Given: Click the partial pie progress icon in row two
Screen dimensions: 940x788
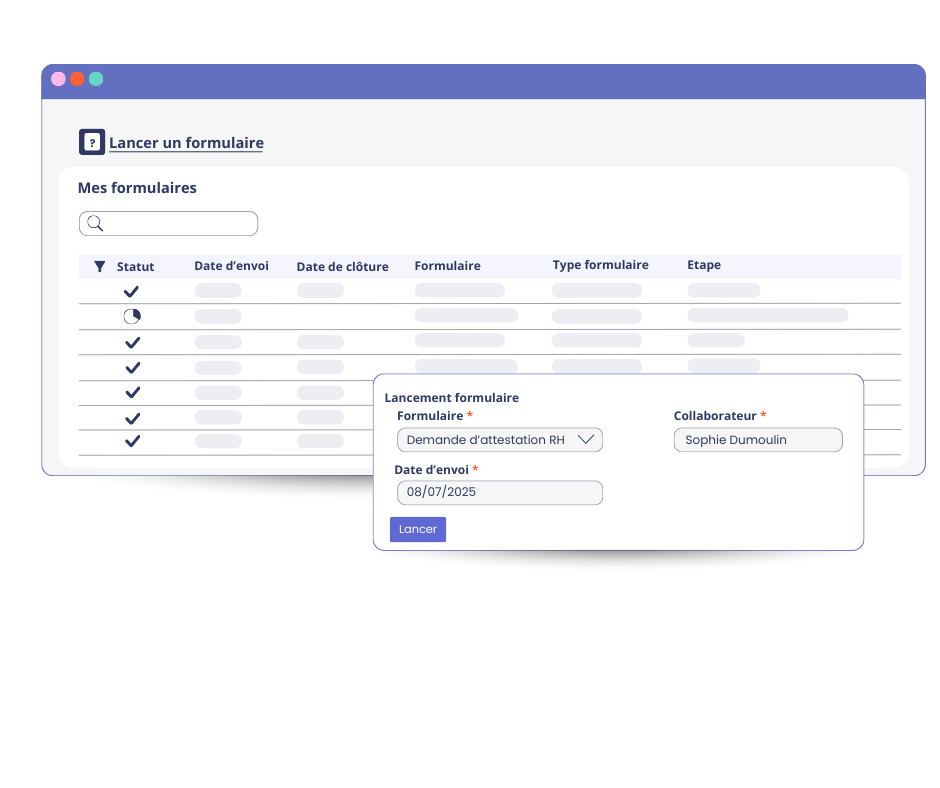Looking at the screenshot, I should (131, 316).
